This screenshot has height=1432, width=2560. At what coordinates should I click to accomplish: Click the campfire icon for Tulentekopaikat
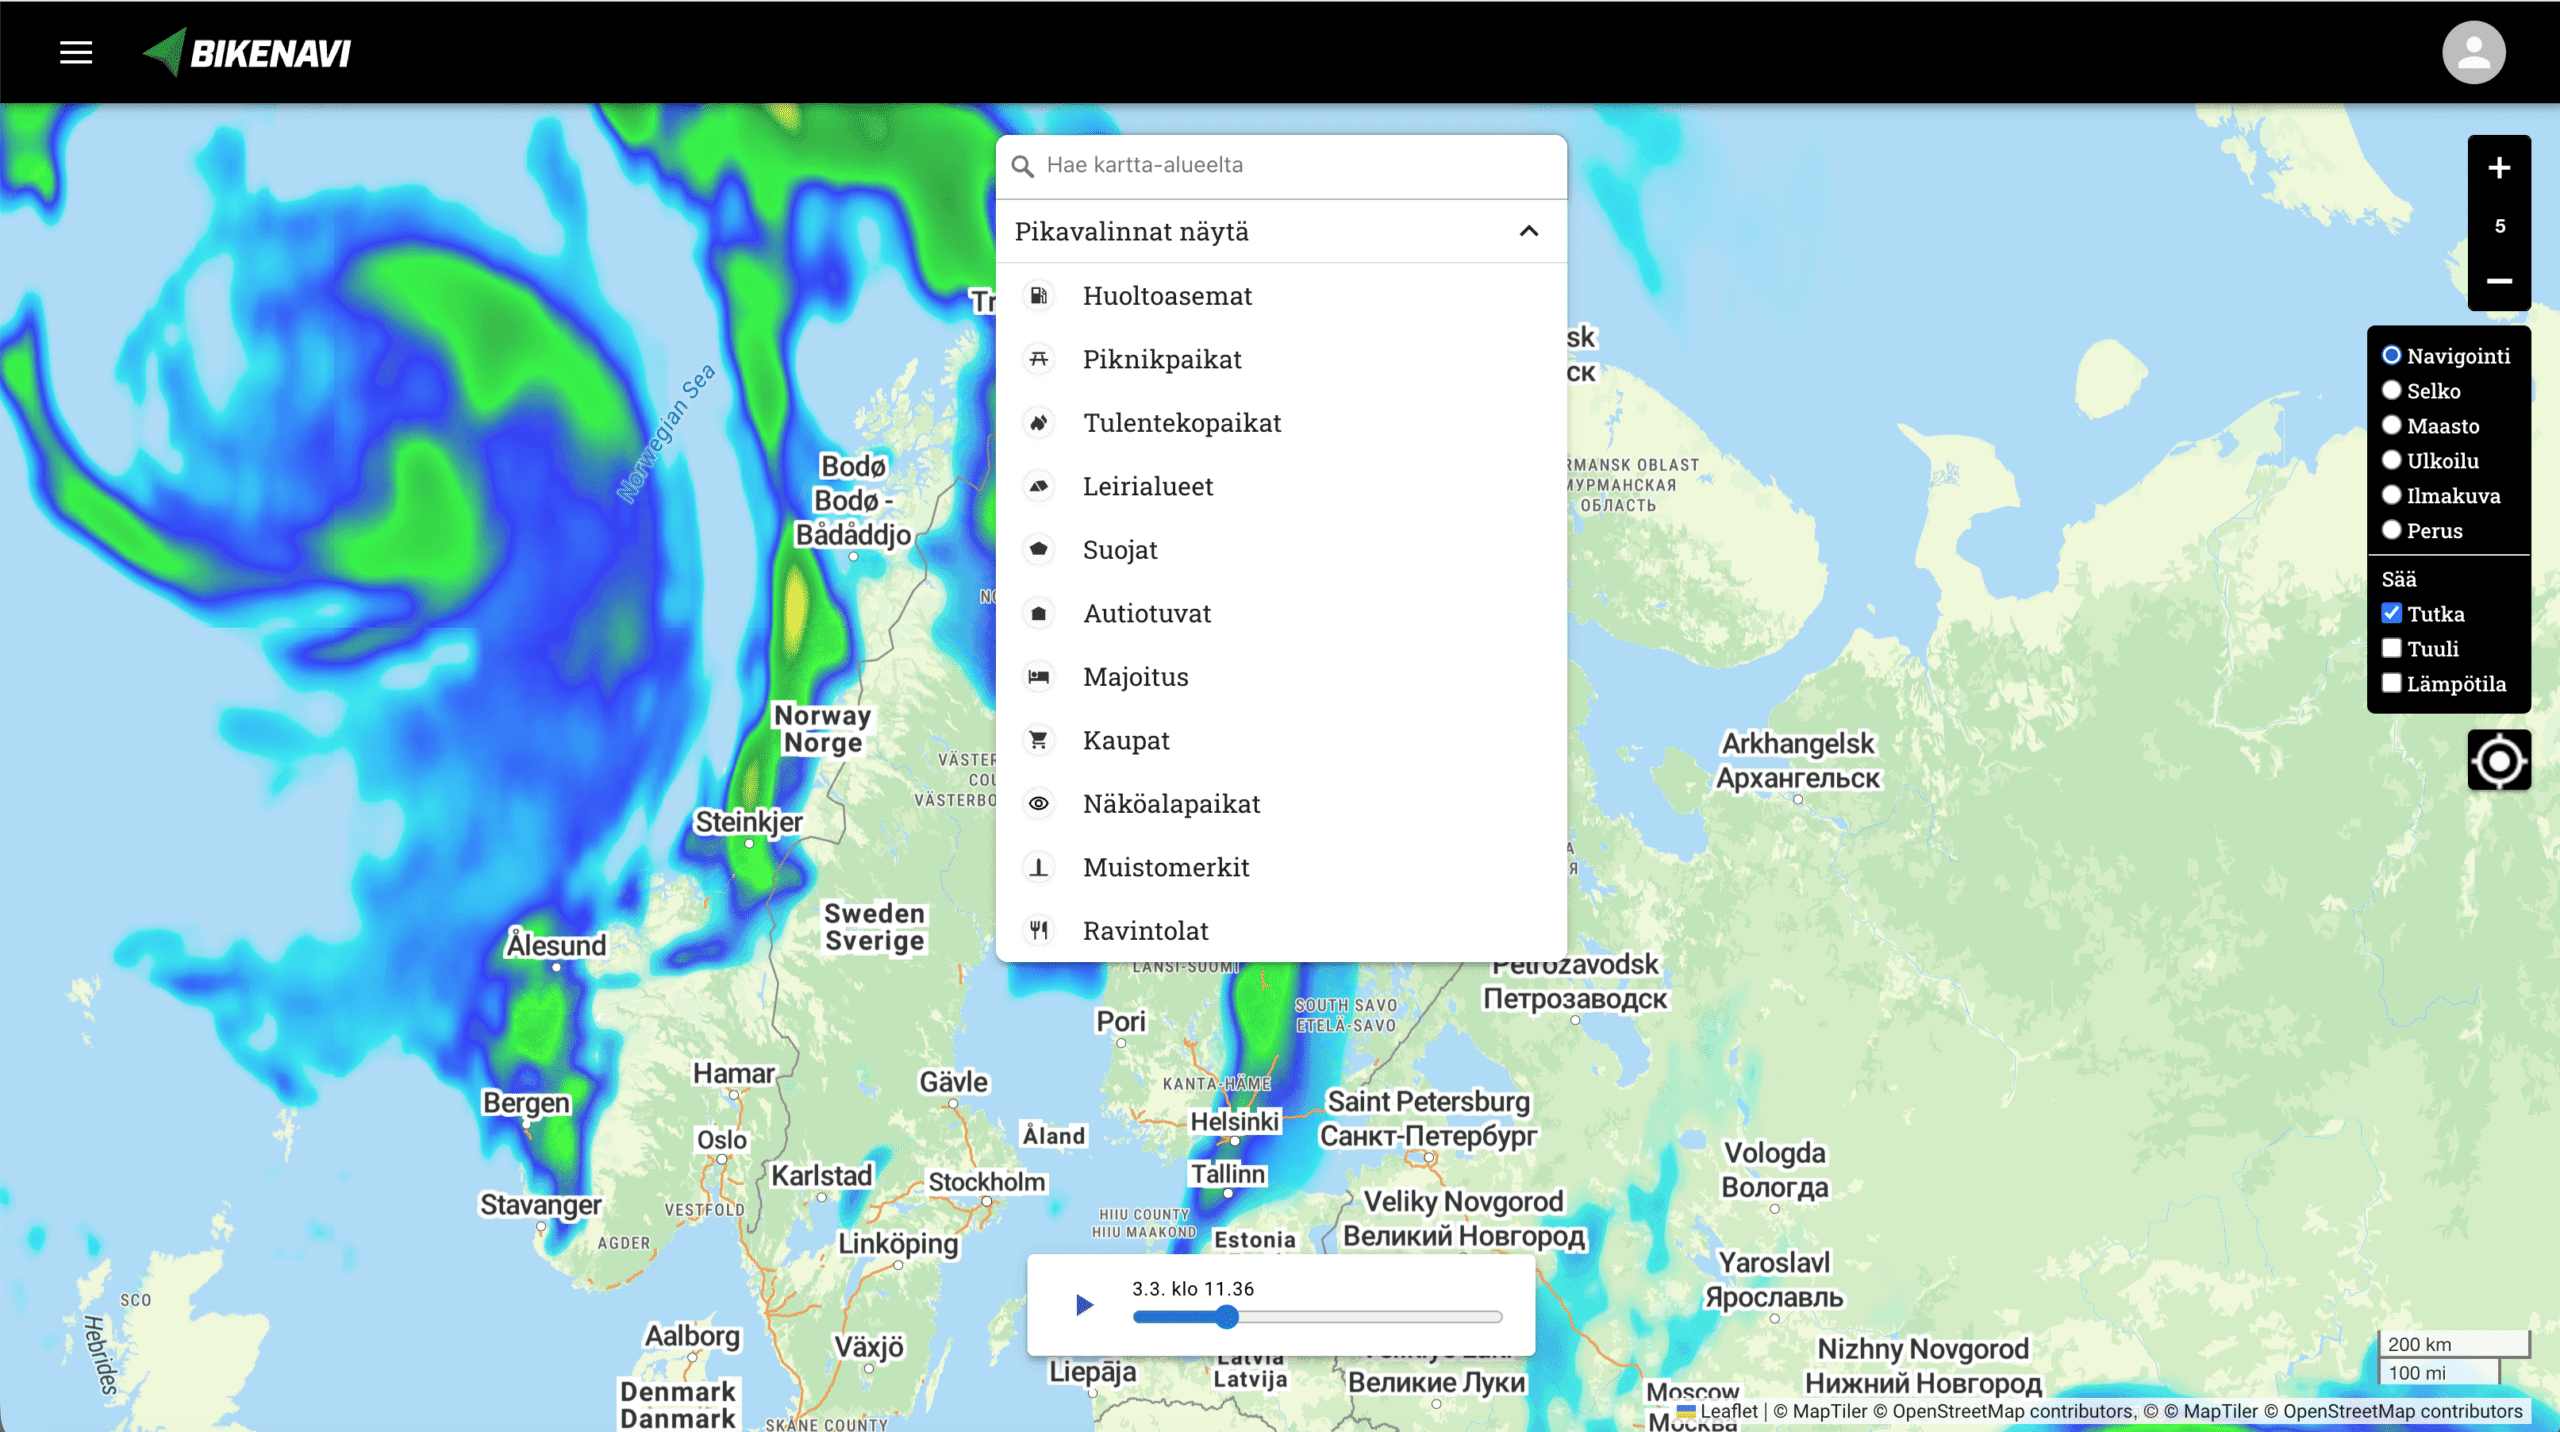1039,423
